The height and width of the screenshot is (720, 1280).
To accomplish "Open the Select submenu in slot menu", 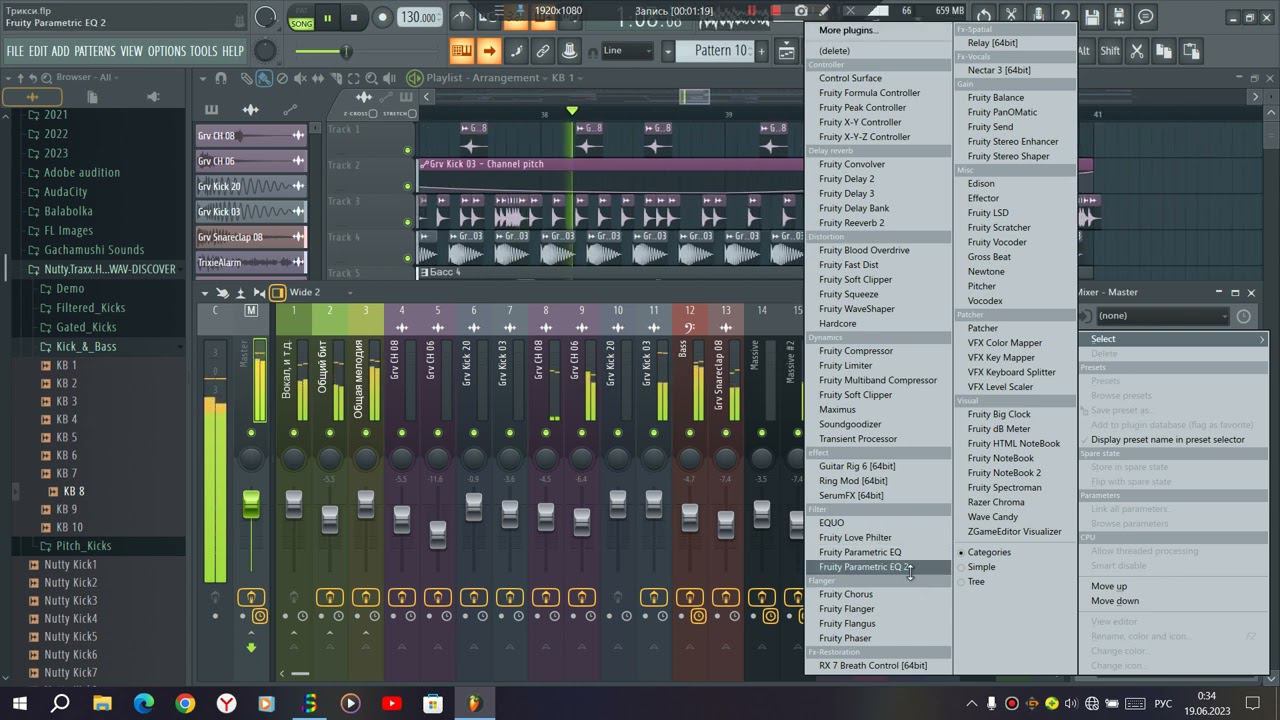I will [x=1173, y=339].
